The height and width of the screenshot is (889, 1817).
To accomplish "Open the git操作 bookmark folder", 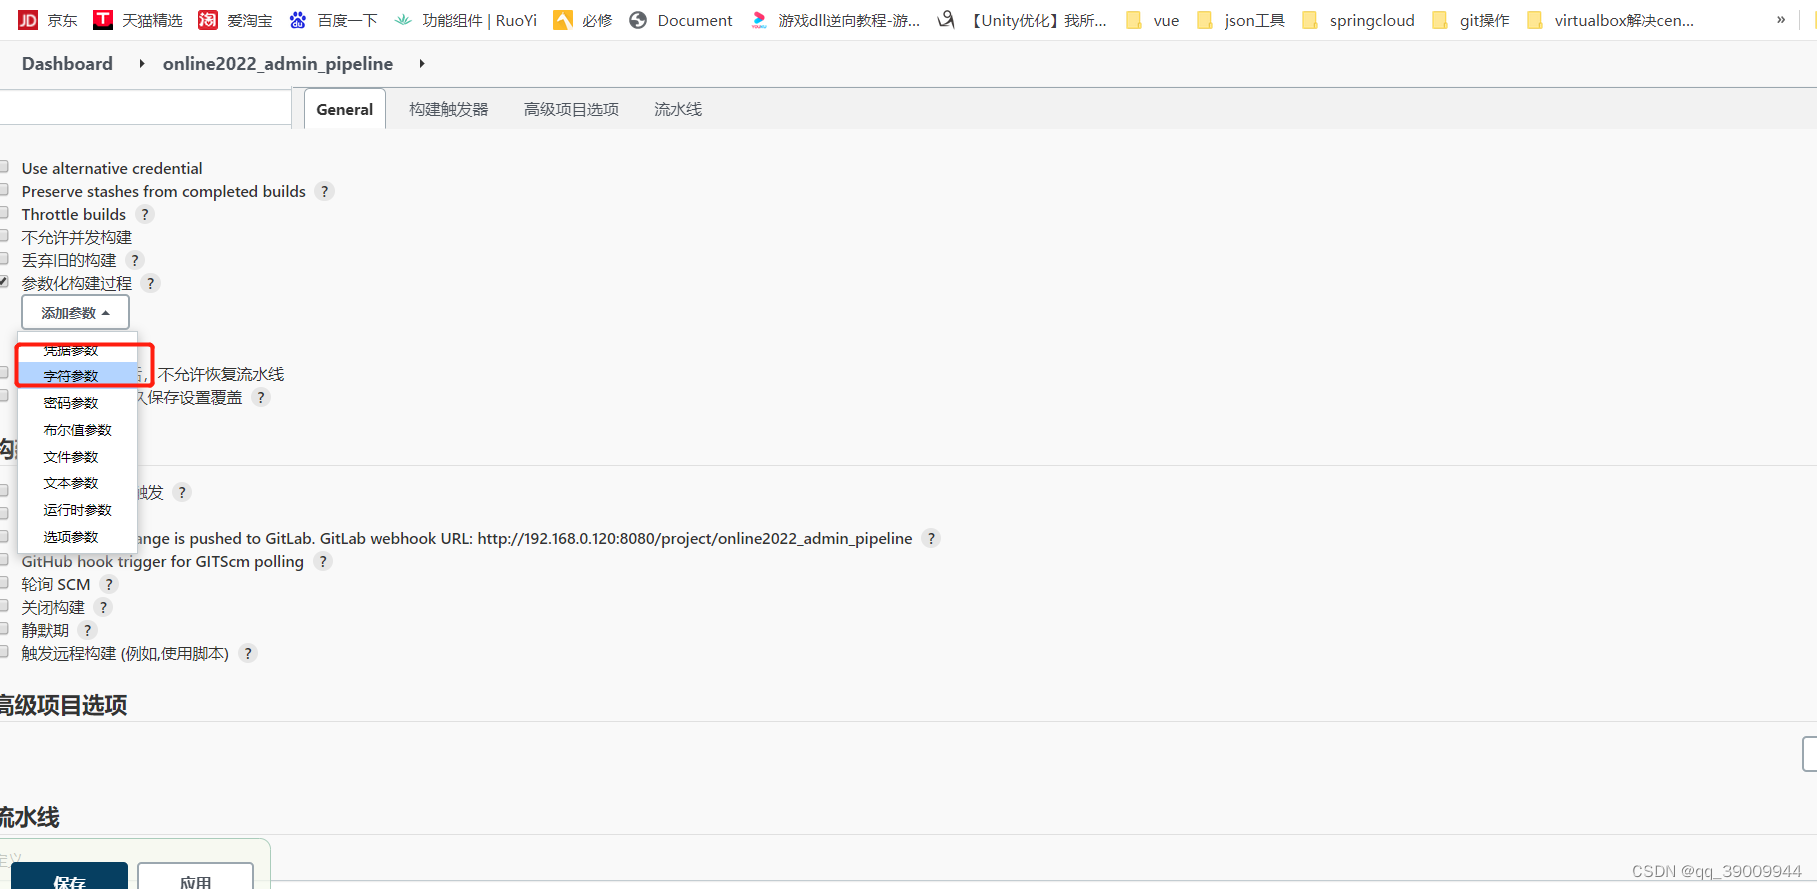I will point(1470,20).
